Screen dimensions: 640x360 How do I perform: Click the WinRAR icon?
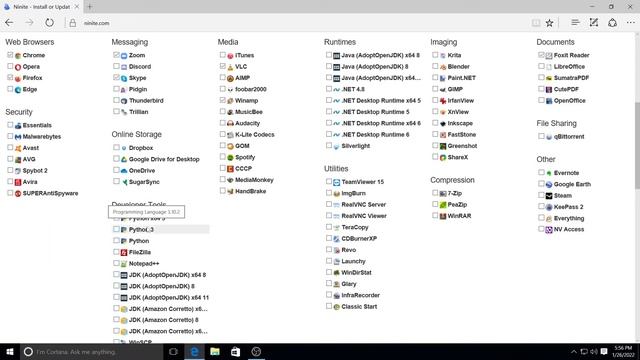[x=443, y=216]
